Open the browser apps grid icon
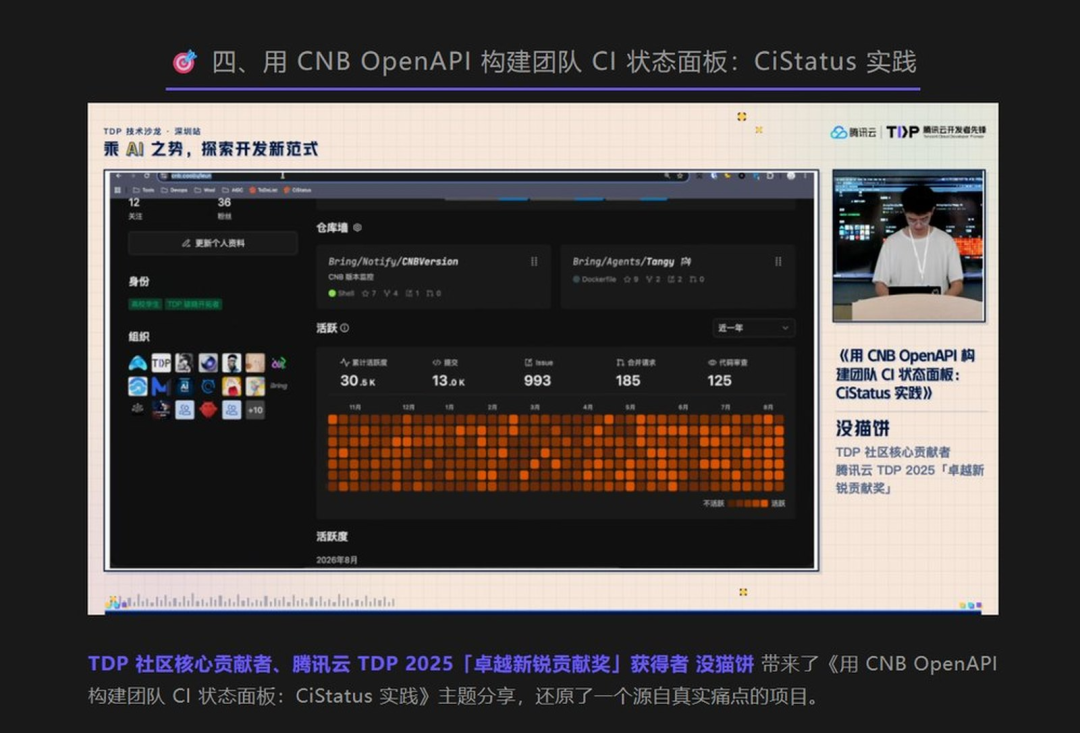Image resolution: width=1080 pixels, height=733 pixels. click(x=118, y=190)
